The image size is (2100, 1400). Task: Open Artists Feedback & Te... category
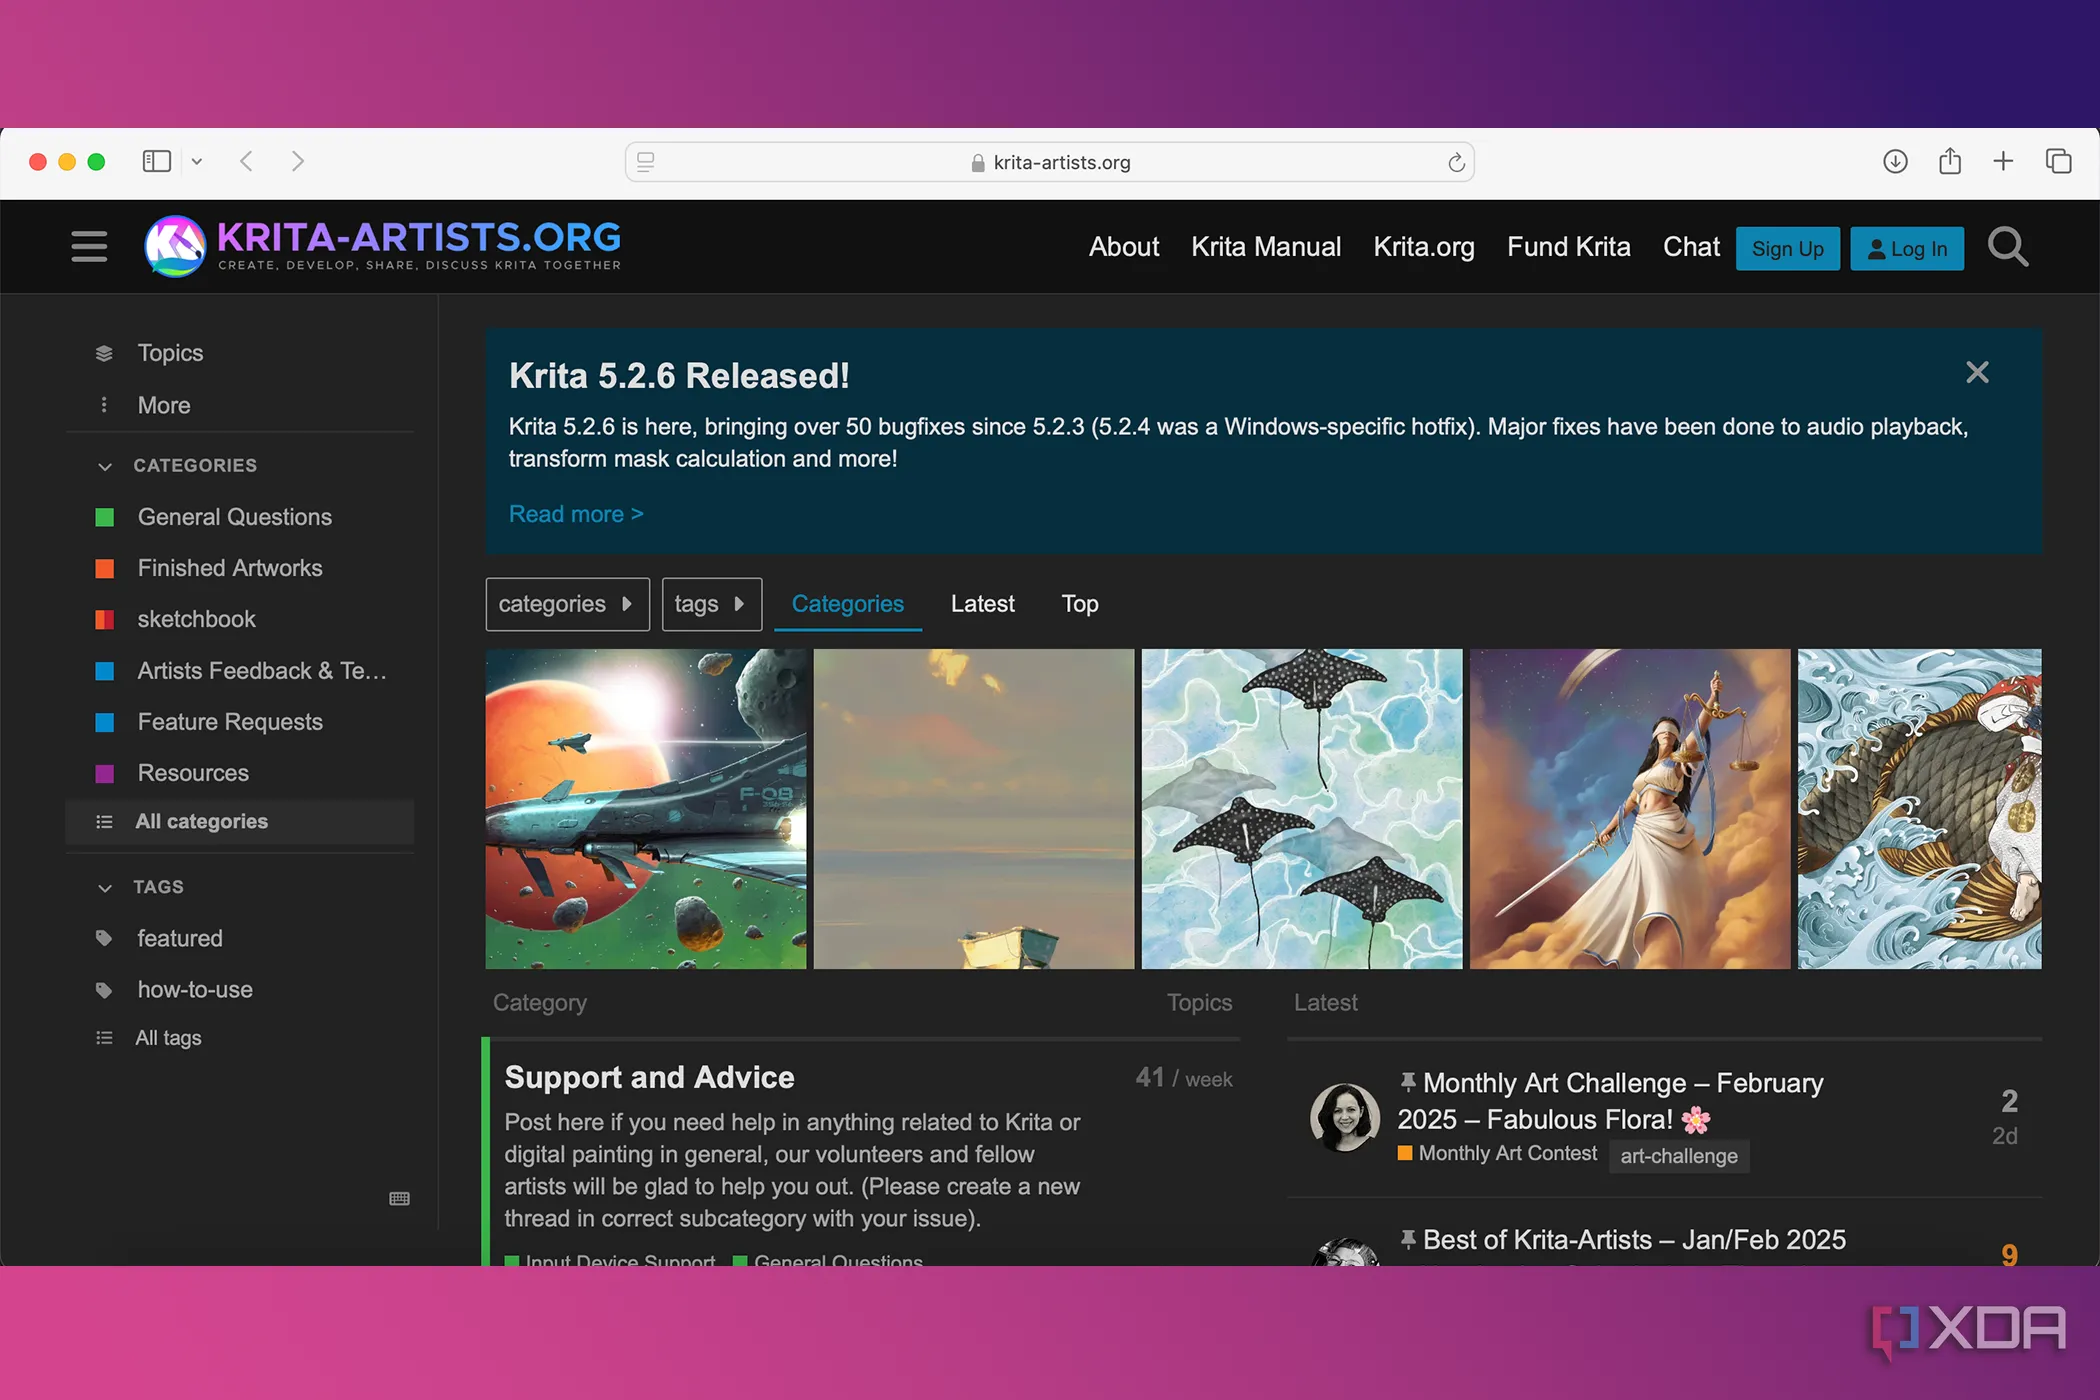[262, 671]
